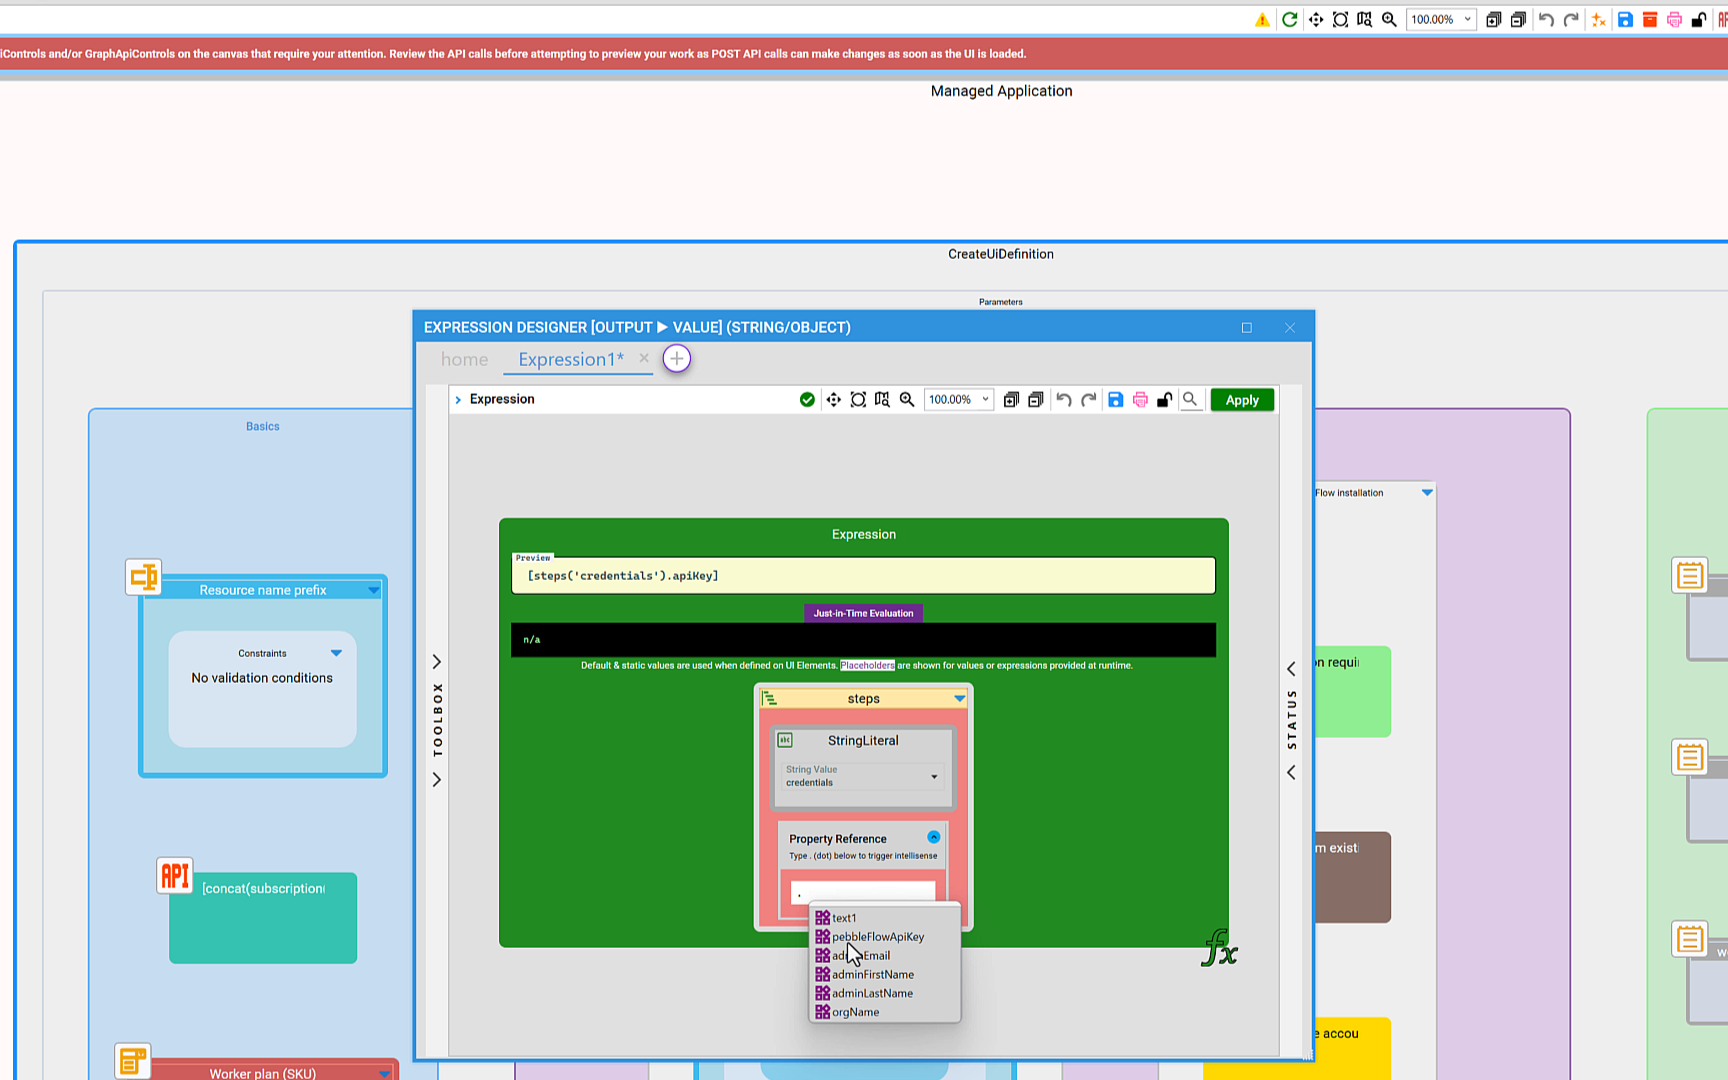The image size is (1728, 1080).
Task: Collapse the steps node with its arrow
Action: click(960, 699)
